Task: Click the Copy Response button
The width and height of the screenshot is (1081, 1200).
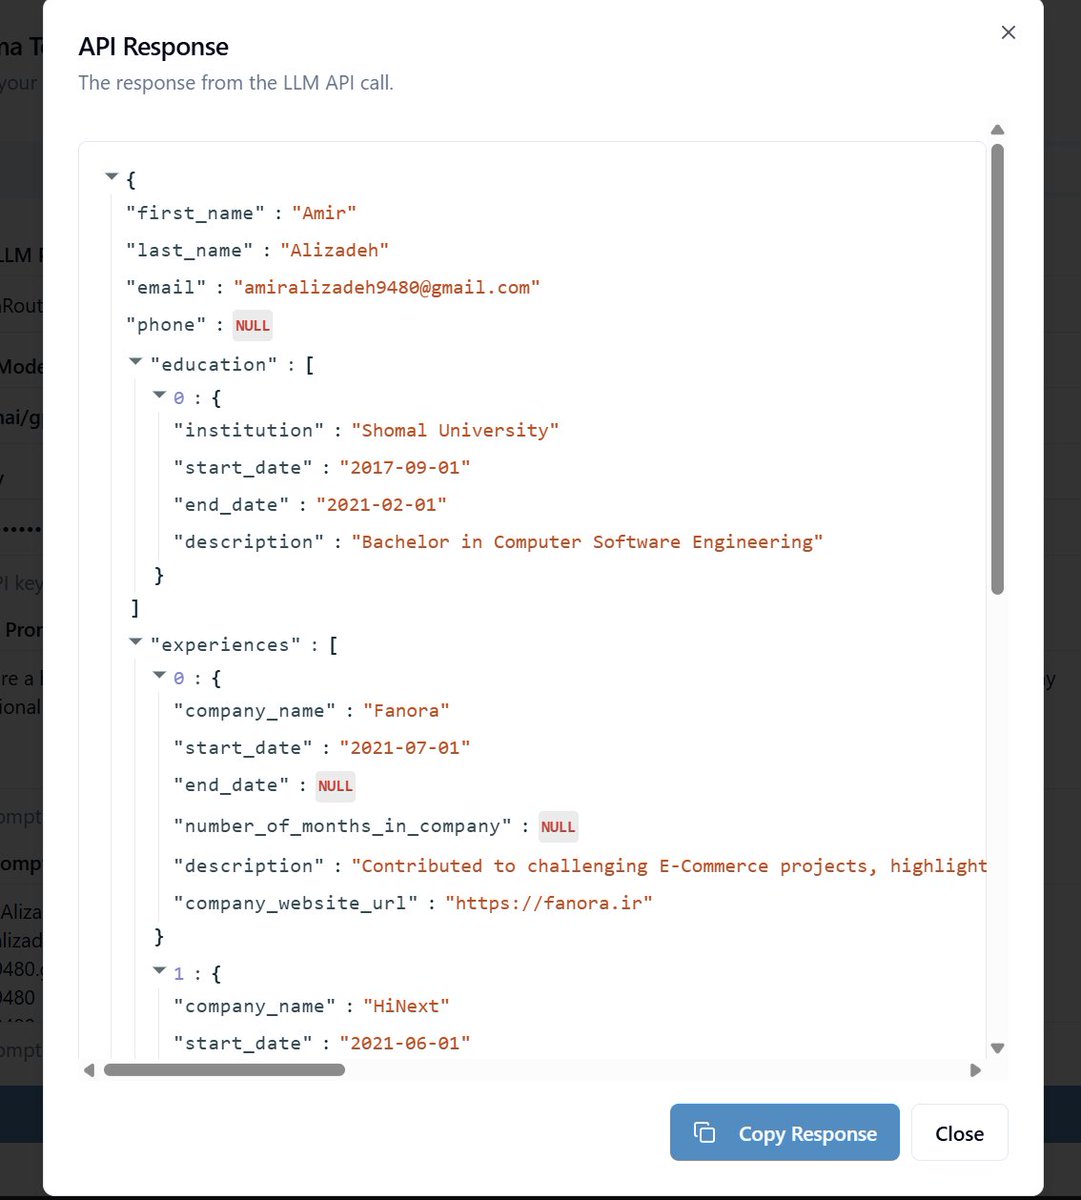Action: click(x=785, y=1133)
